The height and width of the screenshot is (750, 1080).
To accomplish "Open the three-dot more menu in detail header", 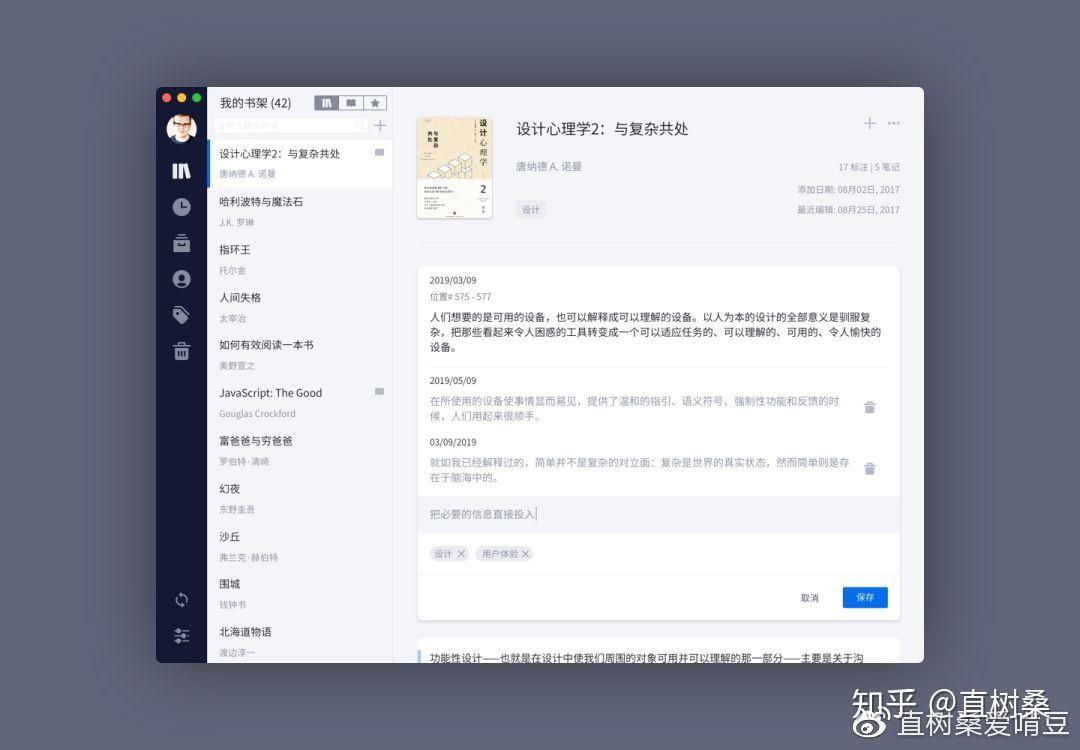I will click(x=894, y=123).
